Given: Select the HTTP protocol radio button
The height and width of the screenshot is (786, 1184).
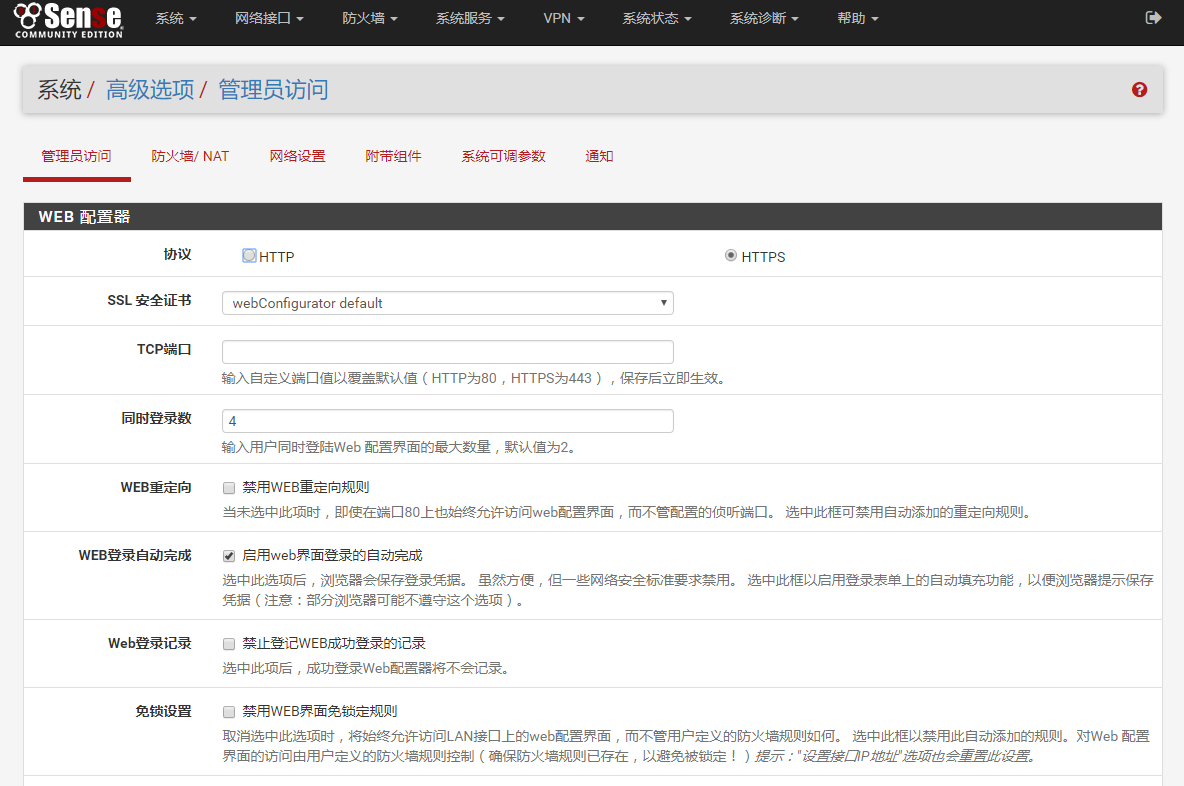Looking at the screenshot, I should pyautogui.click(x=249, y=256).
